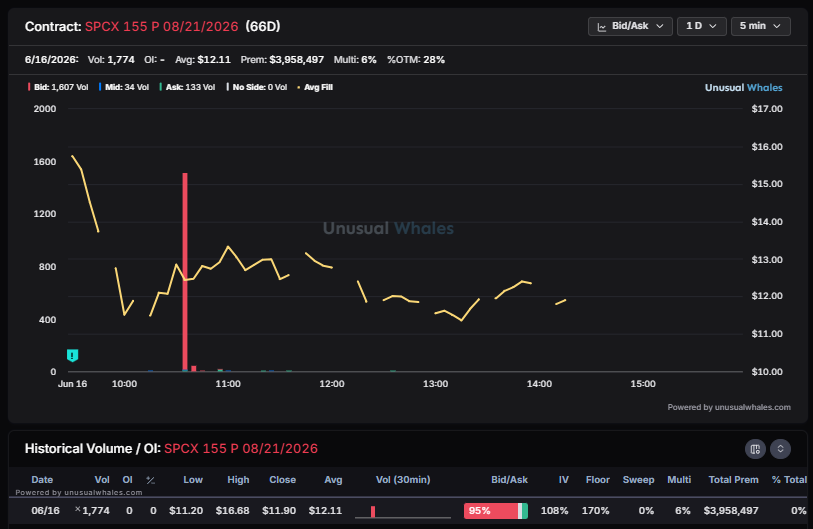Click the SPCX 155 P 08/21/2026 contract title

[x=161, y=26]
